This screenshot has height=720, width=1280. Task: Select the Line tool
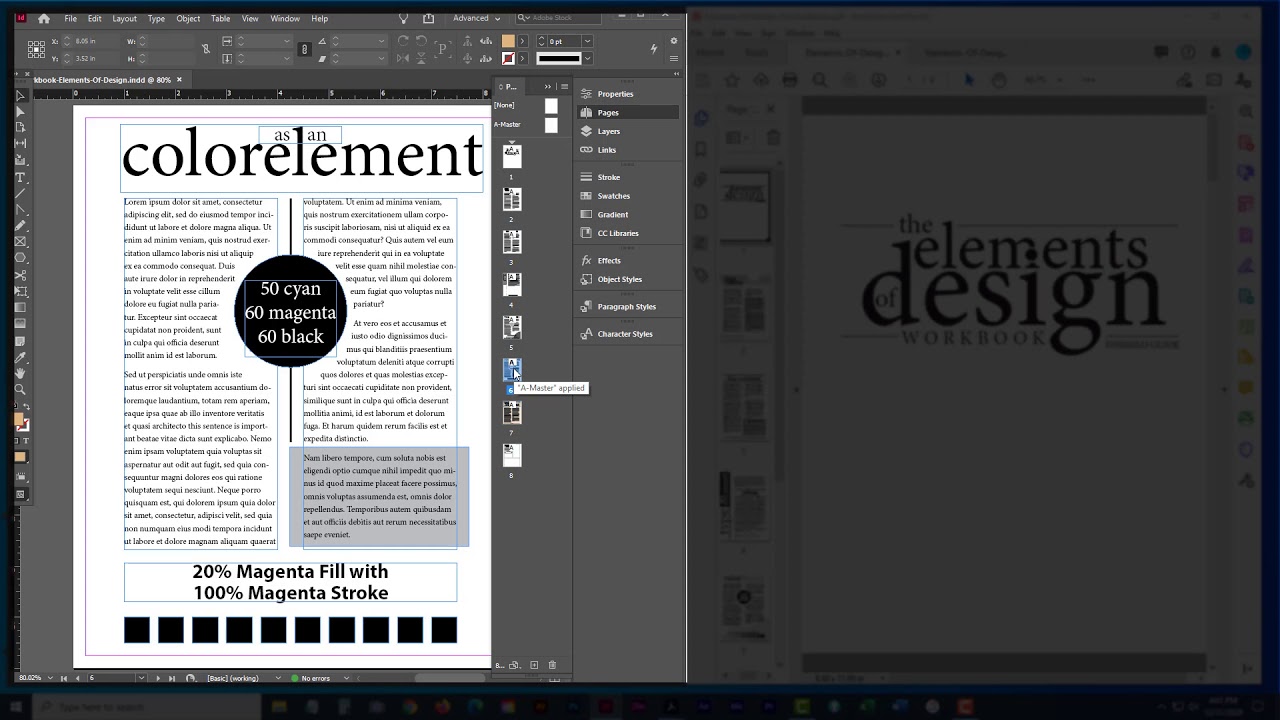tap(20, 193)
